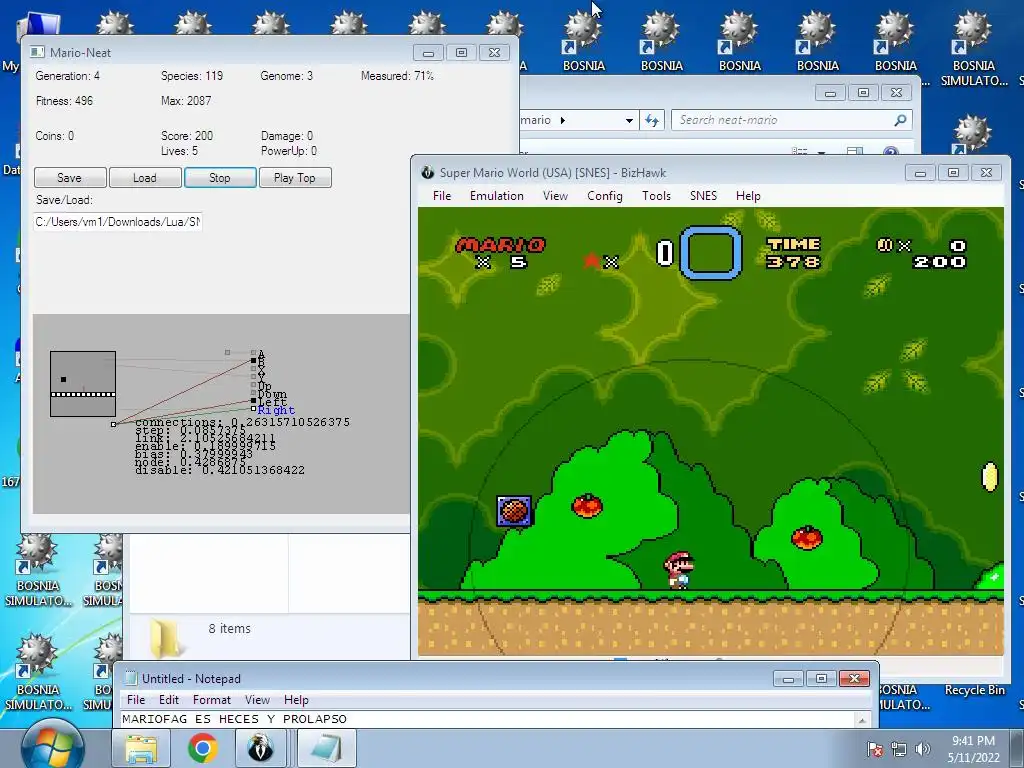The image size is (1024, 768).
Task: Open Windows Explorer from the taskbar
Action: (x=141, y=748)
